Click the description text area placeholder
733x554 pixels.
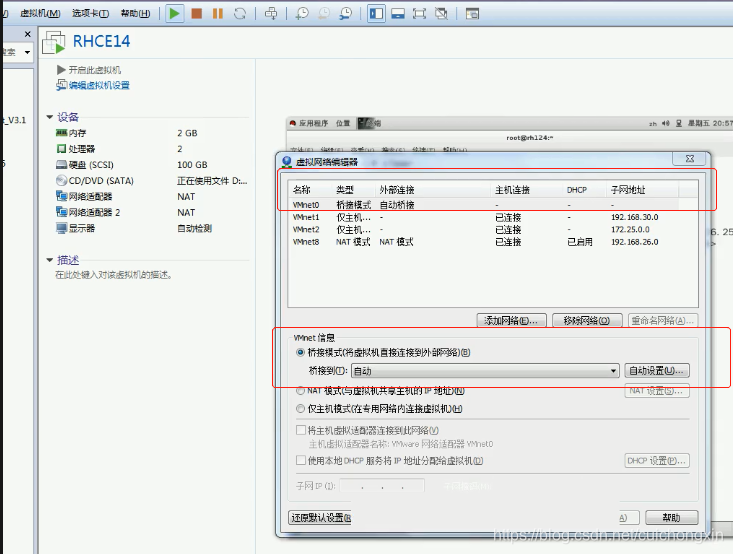(x=114, y=275)
